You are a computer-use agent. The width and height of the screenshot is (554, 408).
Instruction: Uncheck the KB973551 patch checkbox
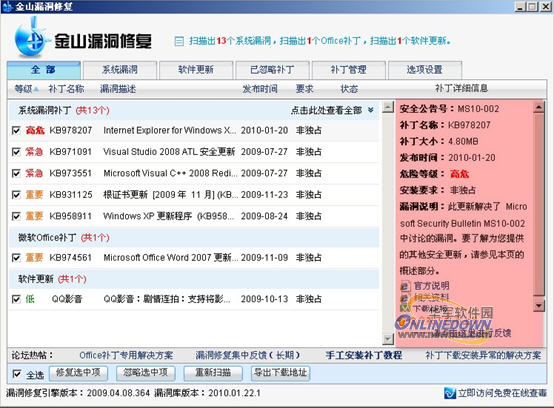click(16, 173)
